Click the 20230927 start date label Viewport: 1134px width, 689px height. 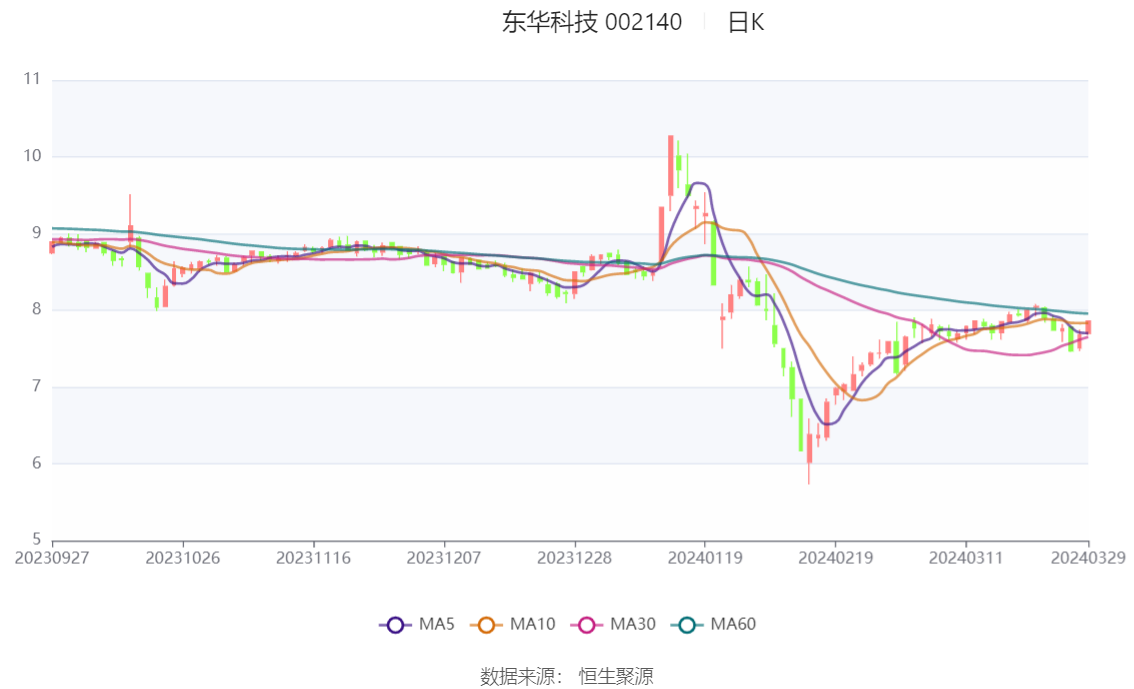click(x=52, y=558)
